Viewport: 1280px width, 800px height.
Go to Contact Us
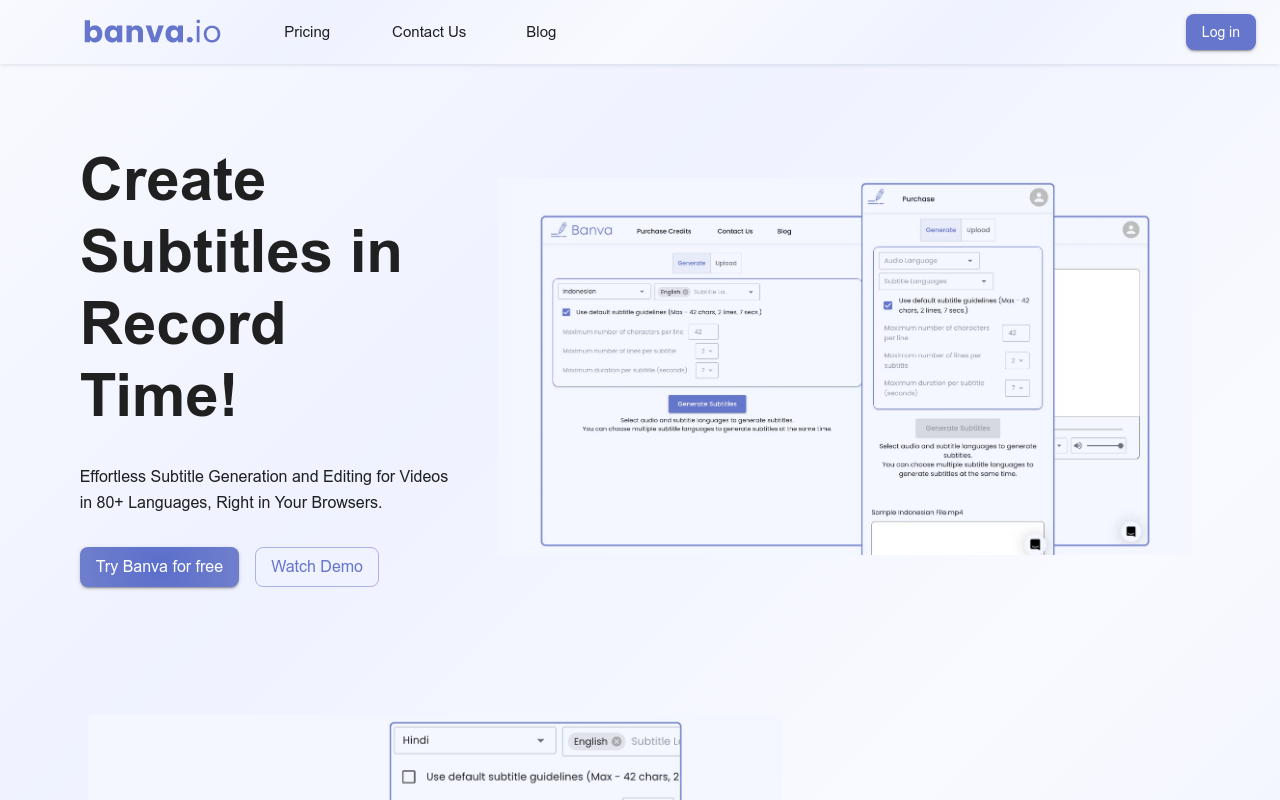pos(429,32)
